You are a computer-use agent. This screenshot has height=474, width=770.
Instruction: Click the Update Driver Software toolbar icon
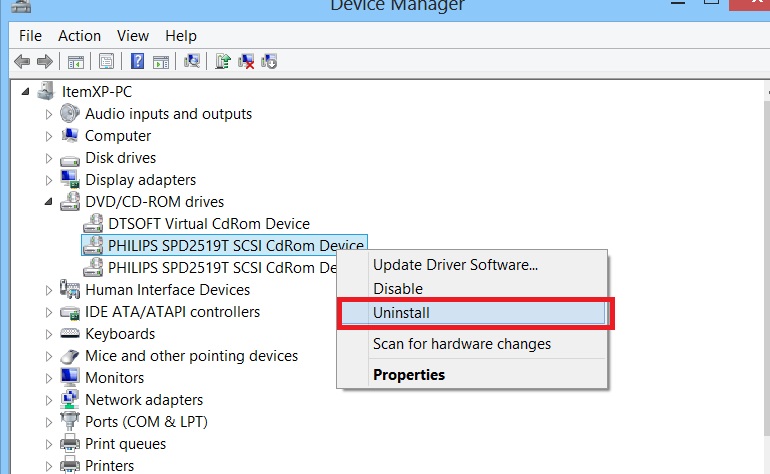(222, 62)
